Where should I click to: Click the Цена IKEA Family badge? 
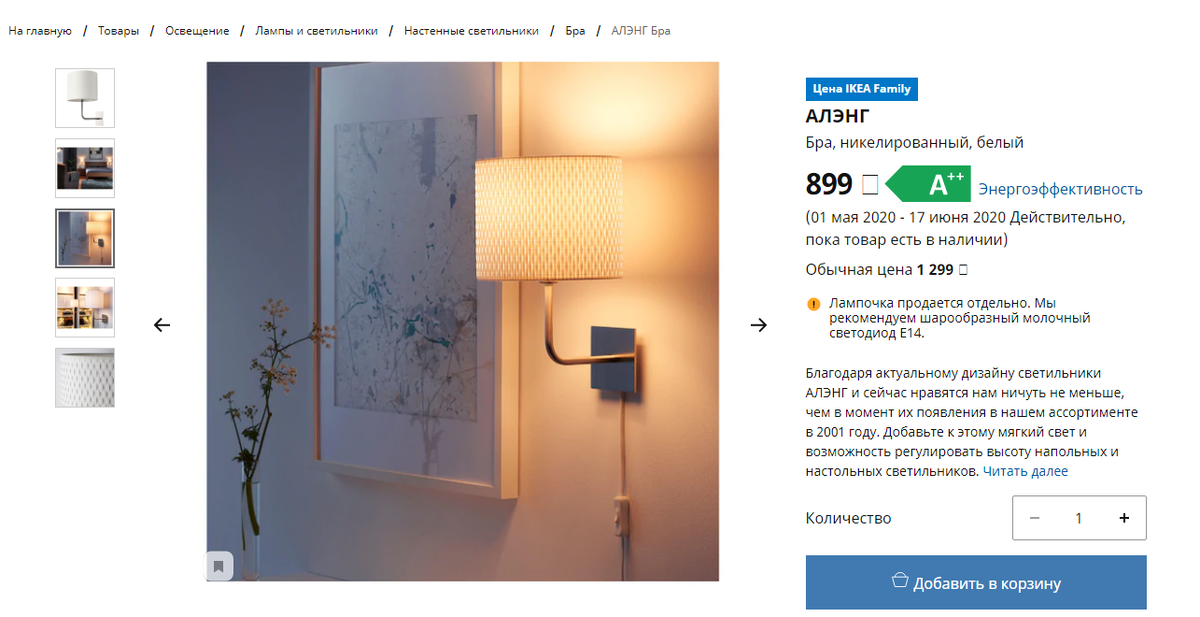pyautogui.click(x=862, y=89)
